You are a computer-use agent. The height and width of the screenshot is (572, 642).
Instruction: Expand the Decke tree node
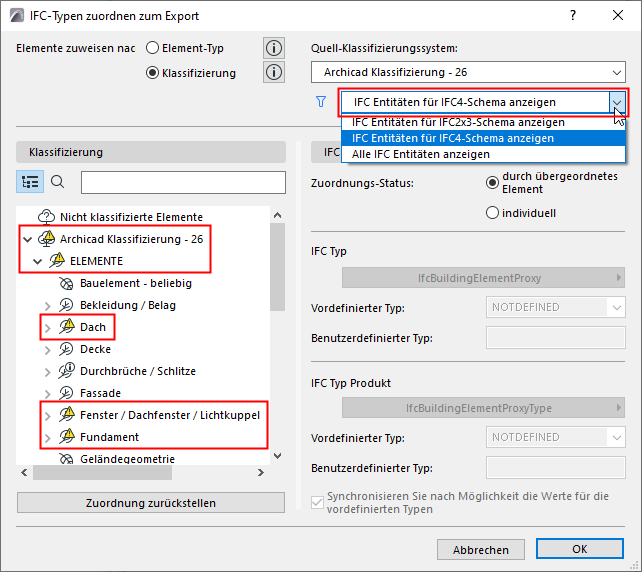point(47,350)
